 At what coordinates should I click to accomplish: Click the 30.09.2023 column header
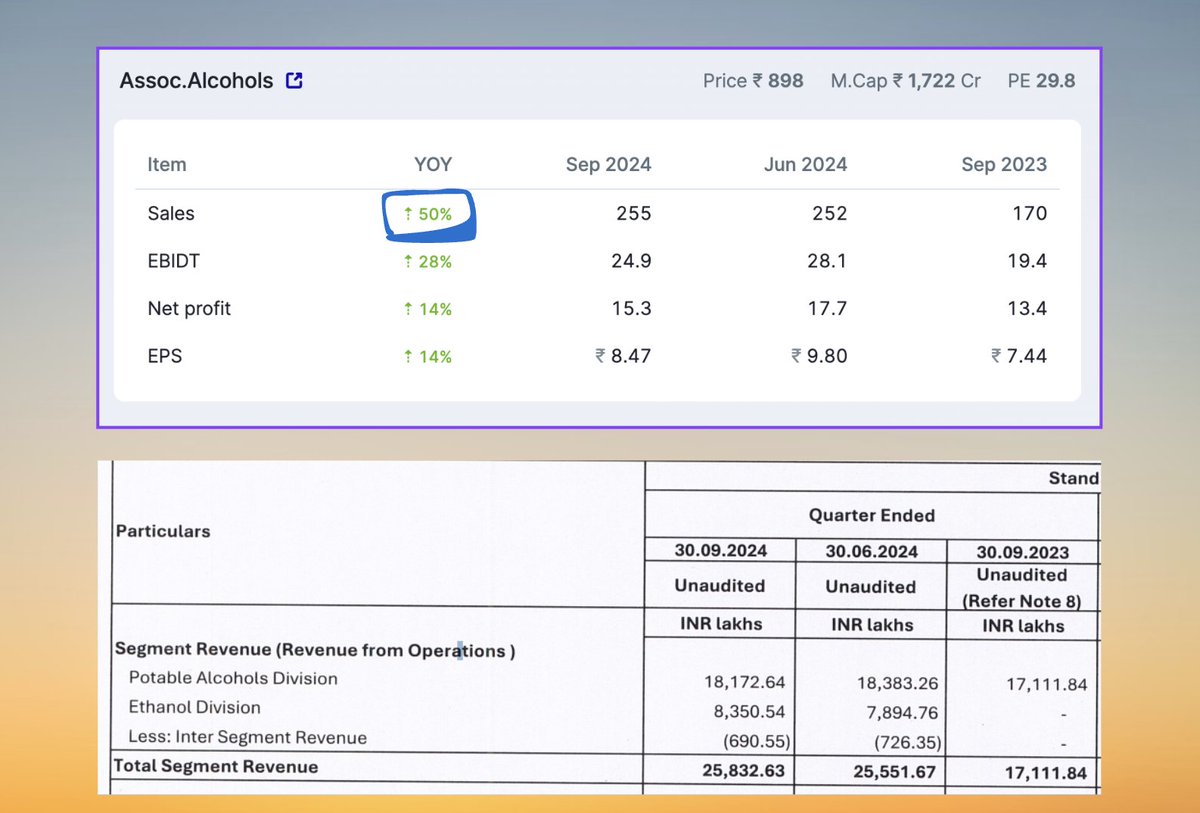1022,552
